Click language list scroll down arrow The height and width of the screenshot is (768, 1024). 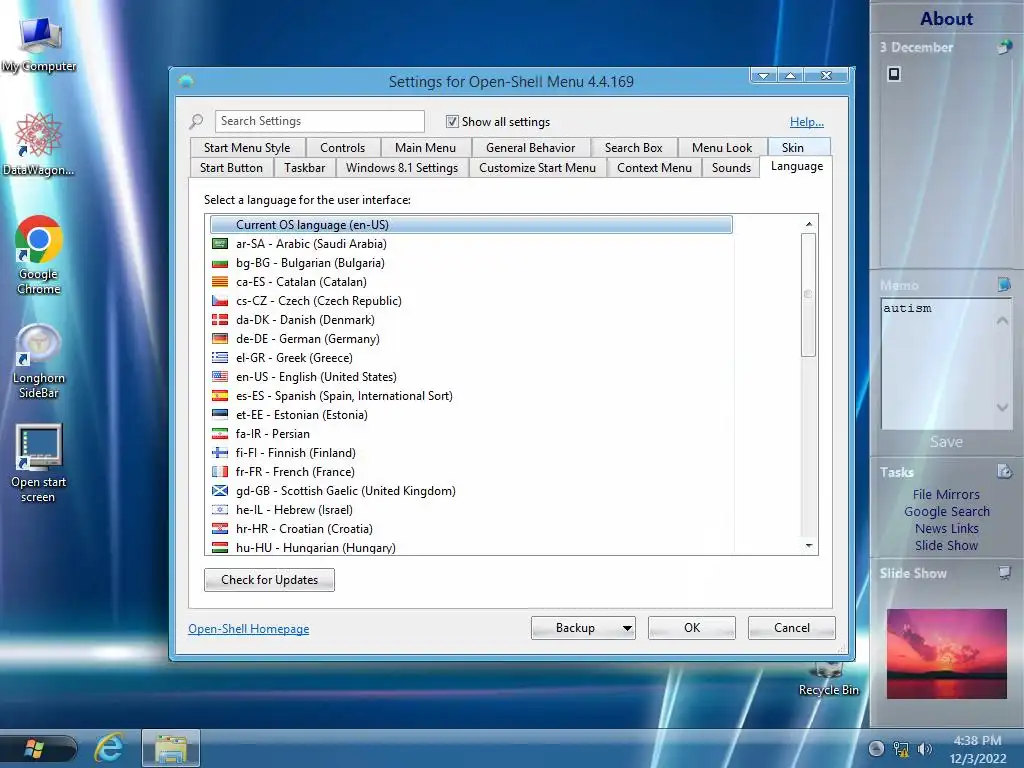pos(808,545)
